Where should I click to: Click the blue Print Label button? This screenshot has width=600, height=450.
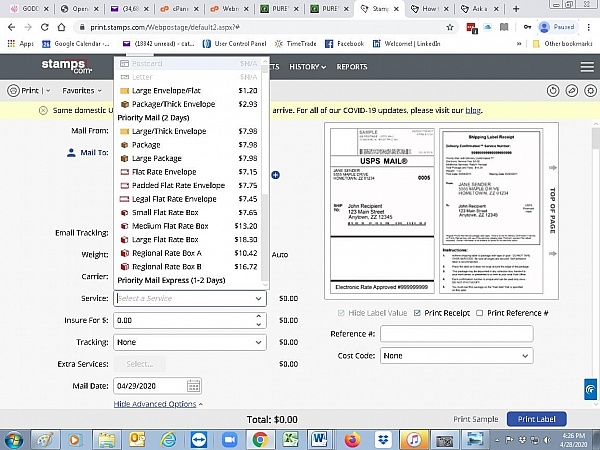(x=536, y=419)
